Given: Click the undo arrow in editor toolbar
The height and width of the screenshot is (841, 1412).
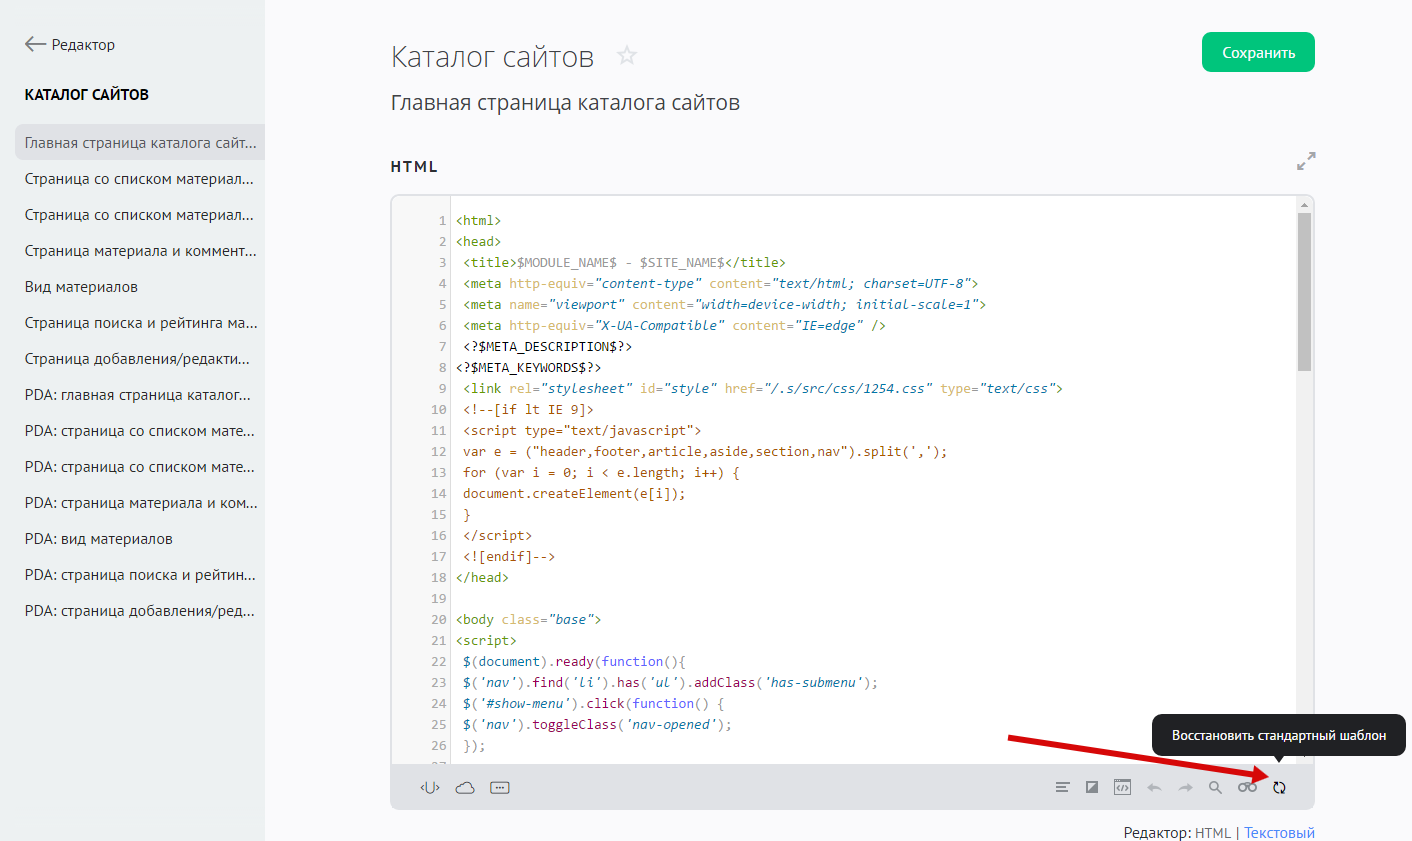Looking at the screenshot, I should click(1154, 788).
